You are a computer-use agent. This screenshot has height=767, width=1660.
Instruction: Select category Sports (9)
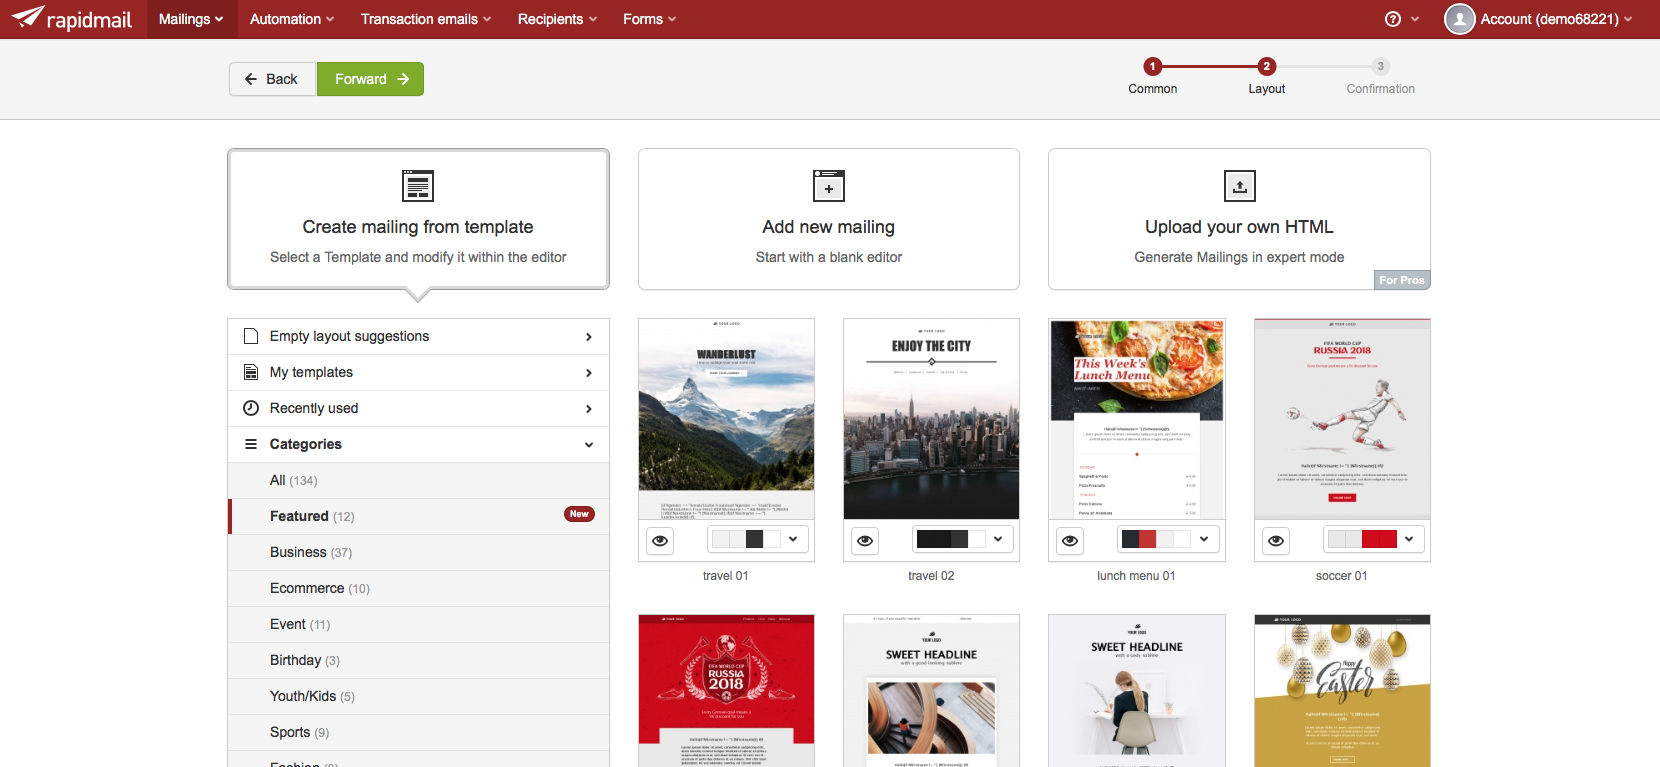[419, 732]
